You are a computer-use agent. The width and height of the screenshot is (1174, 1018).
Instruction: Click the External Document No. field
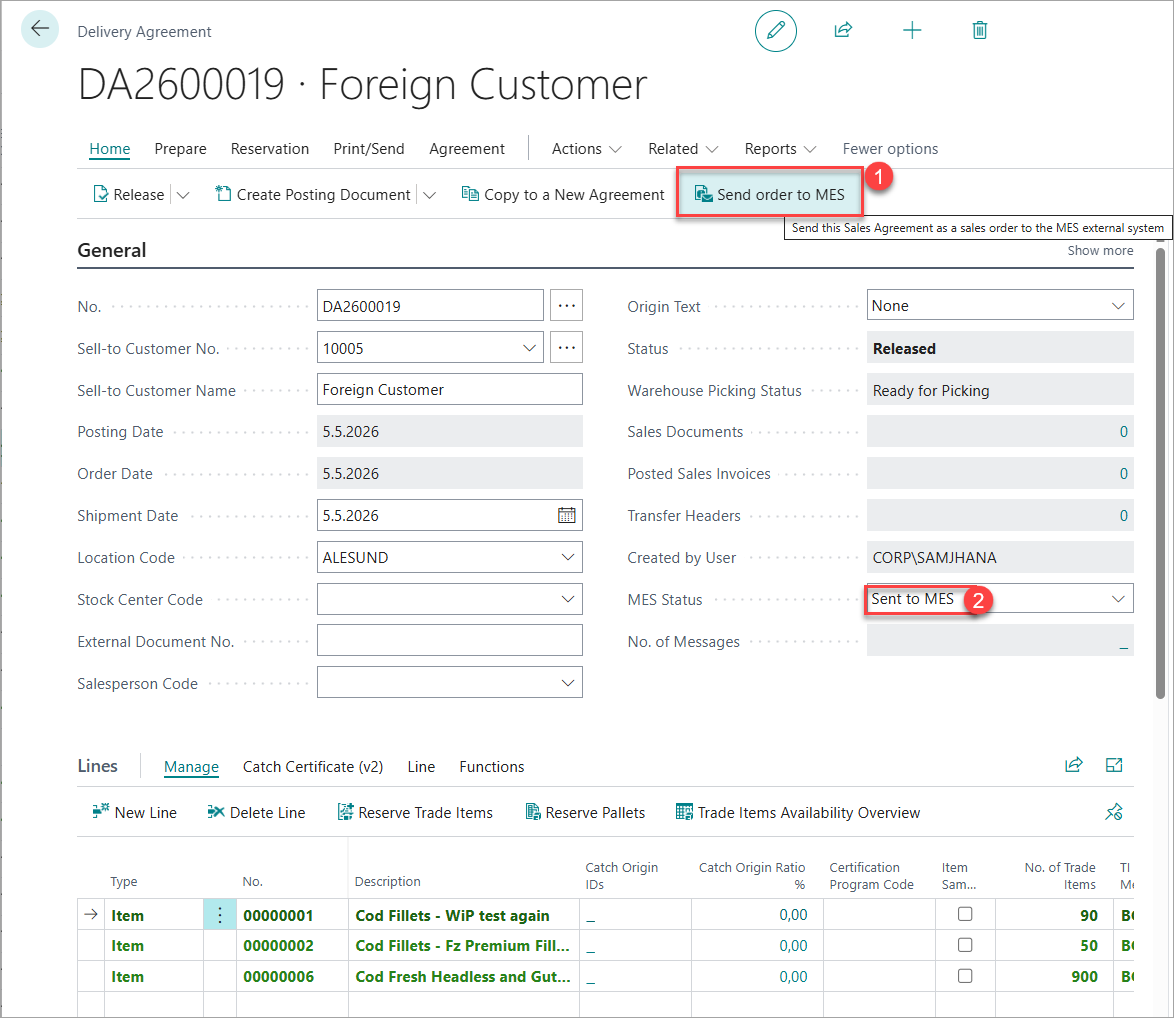click(x=449, y=641)
